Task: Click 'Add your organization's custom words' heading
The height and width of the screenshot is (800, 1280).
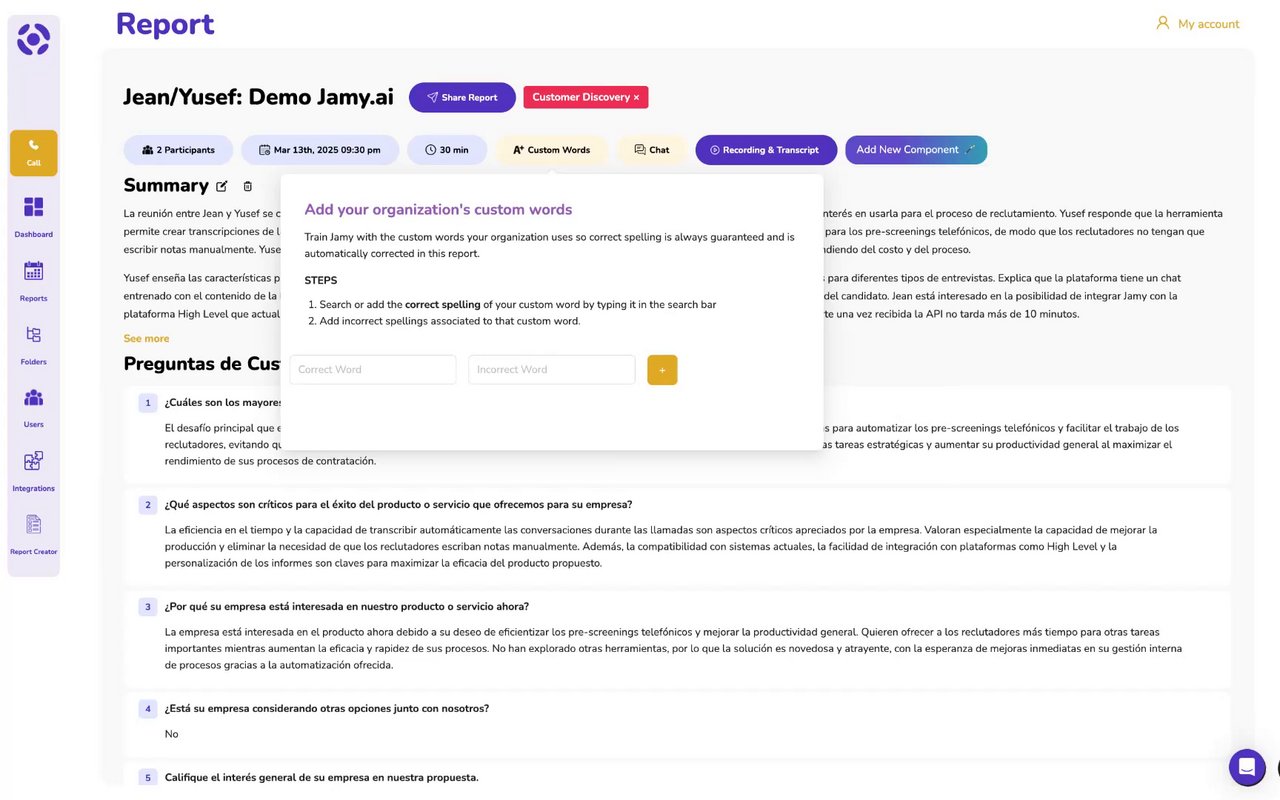Action: point(438,210)
